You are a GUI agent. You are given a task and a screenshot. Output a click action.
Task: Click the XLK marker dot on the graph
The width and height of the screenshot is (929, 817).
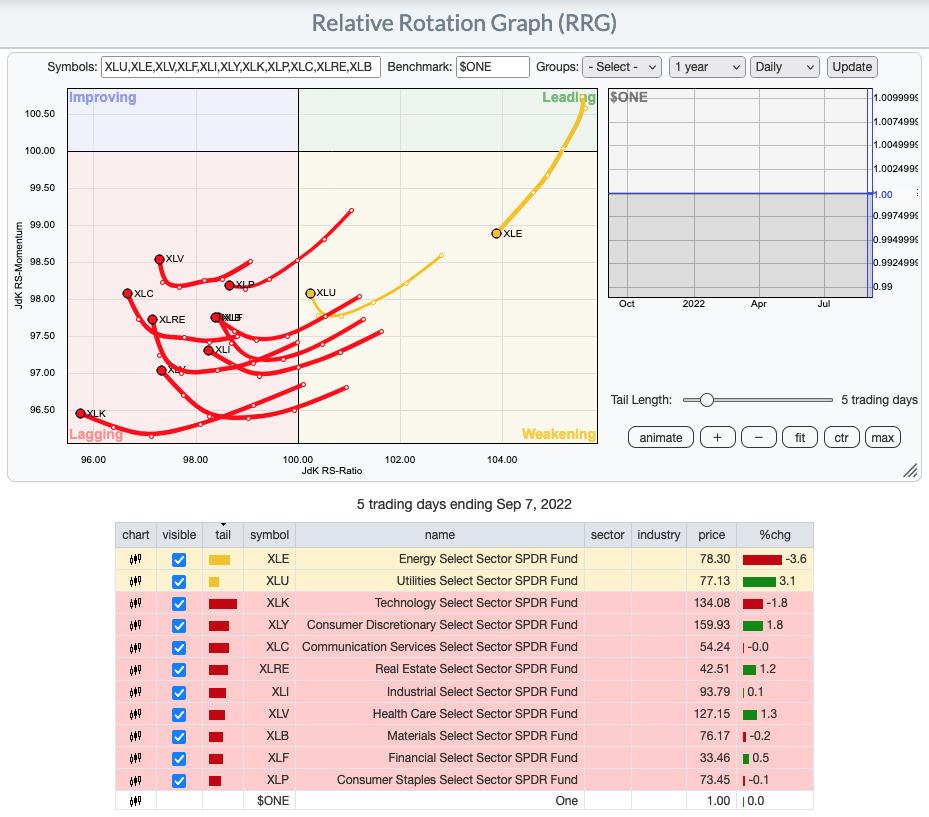[x=81, y=413]
